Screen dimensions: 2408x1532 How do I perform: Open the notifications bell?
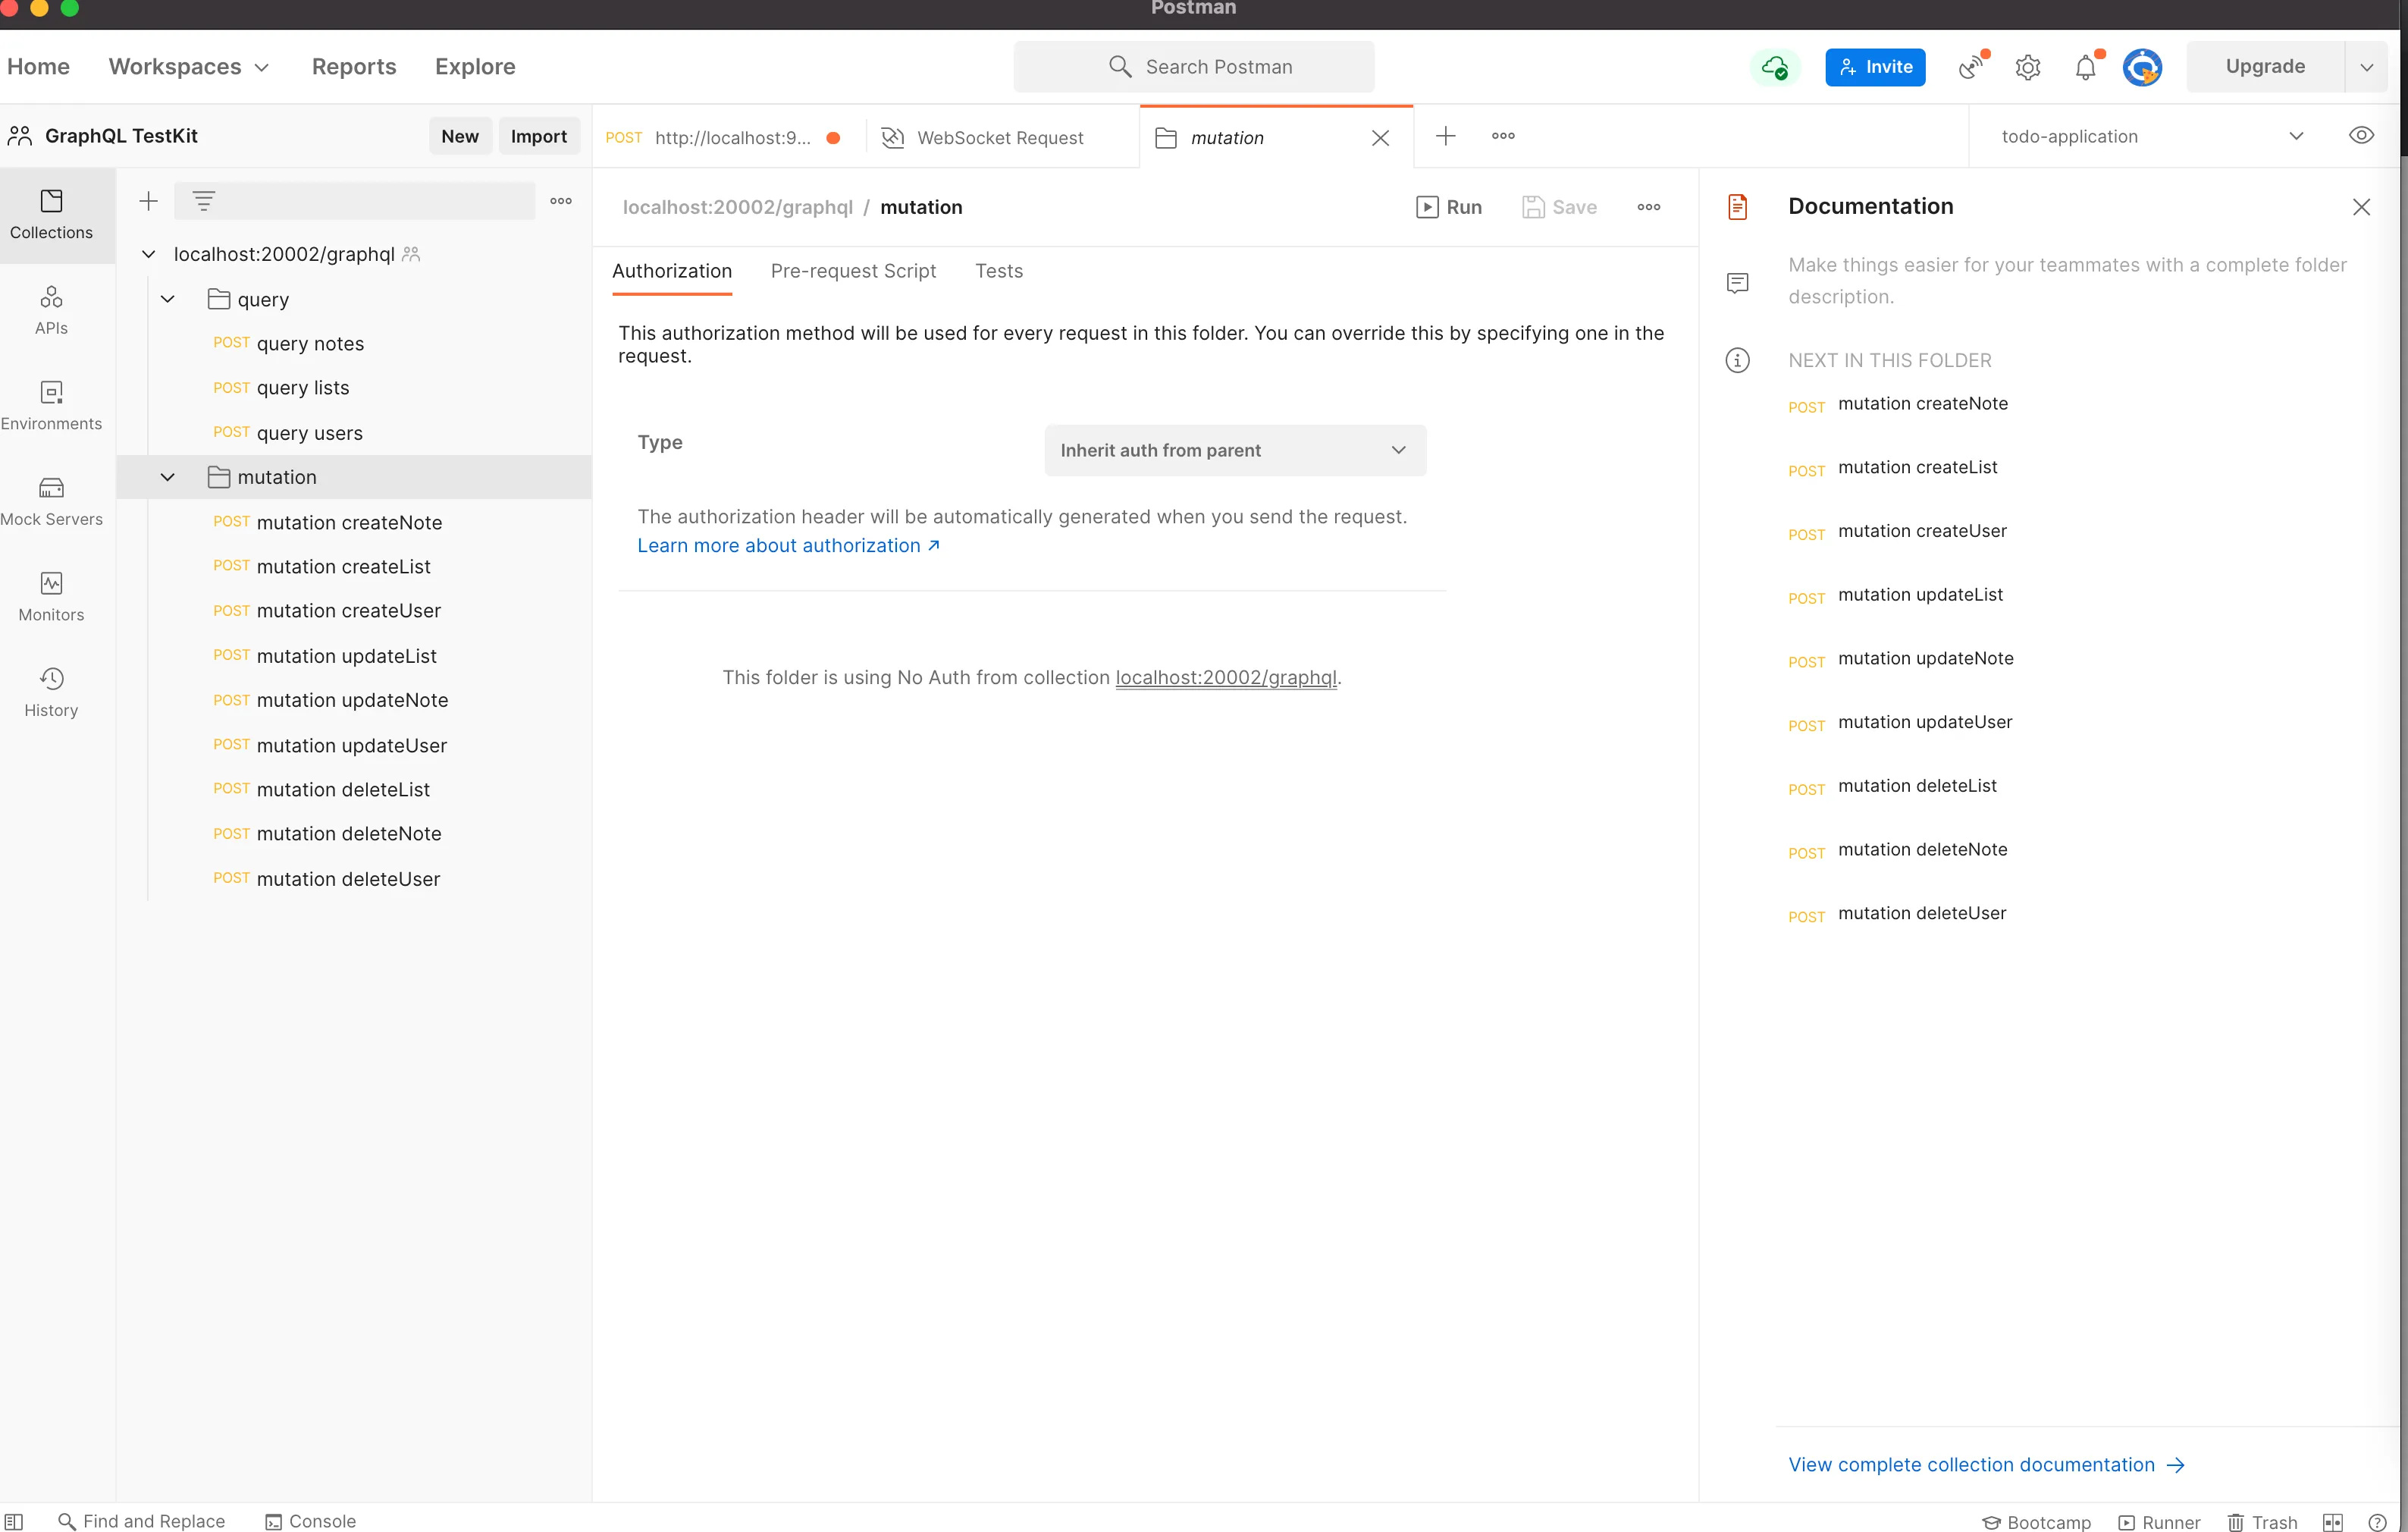pyautogui.click(x=2086, y=67)
